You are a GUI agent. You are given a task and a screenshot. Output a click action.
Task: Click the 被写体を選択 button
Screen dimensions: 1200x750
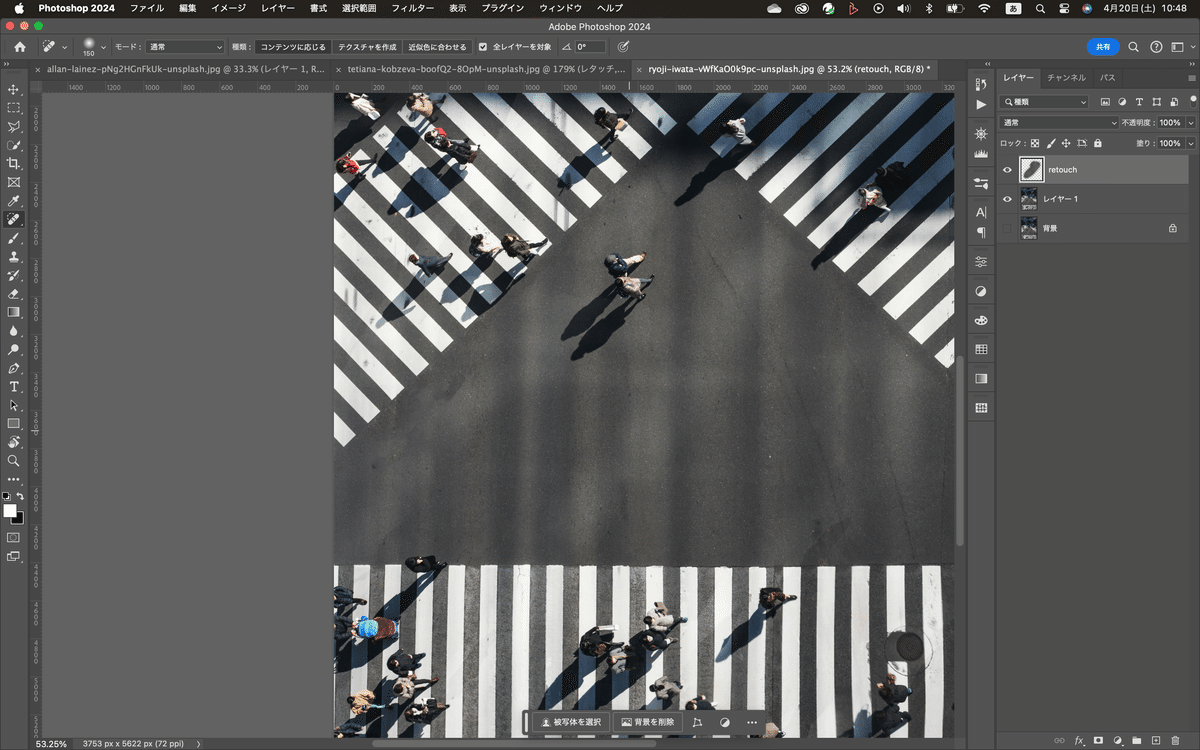point(570,722)
